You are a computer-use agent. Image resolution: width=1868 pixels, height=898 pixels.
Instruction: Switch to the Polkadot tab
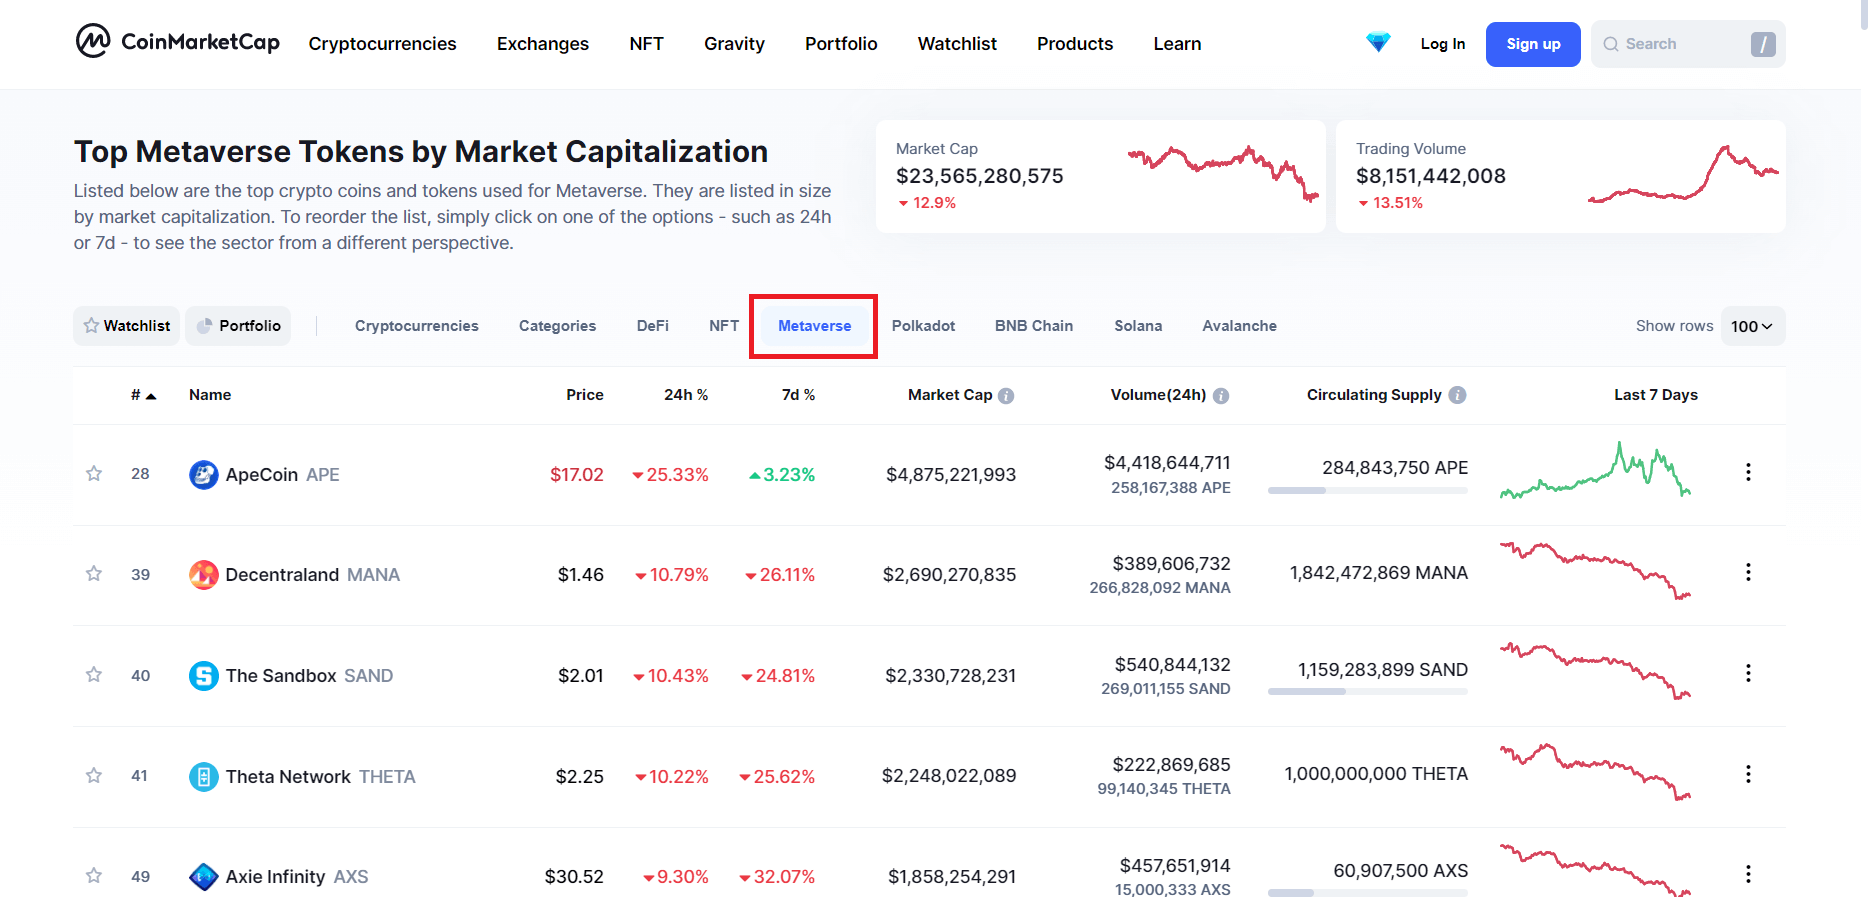pyautogui.click(x=923, y=326)
